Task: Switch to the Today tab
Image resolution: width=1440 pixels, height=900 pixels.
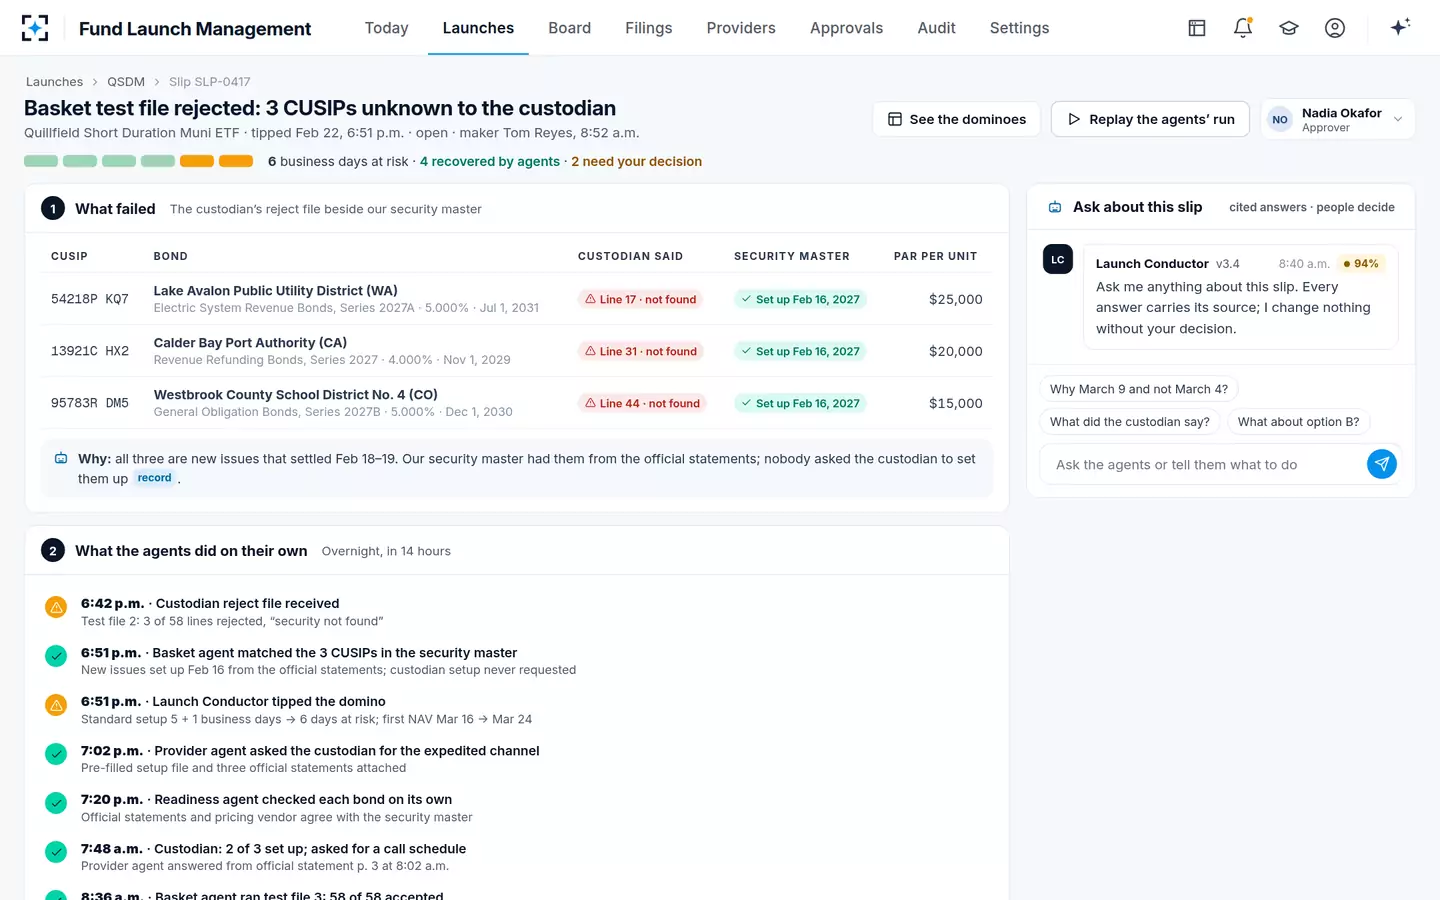Action: 386,28
